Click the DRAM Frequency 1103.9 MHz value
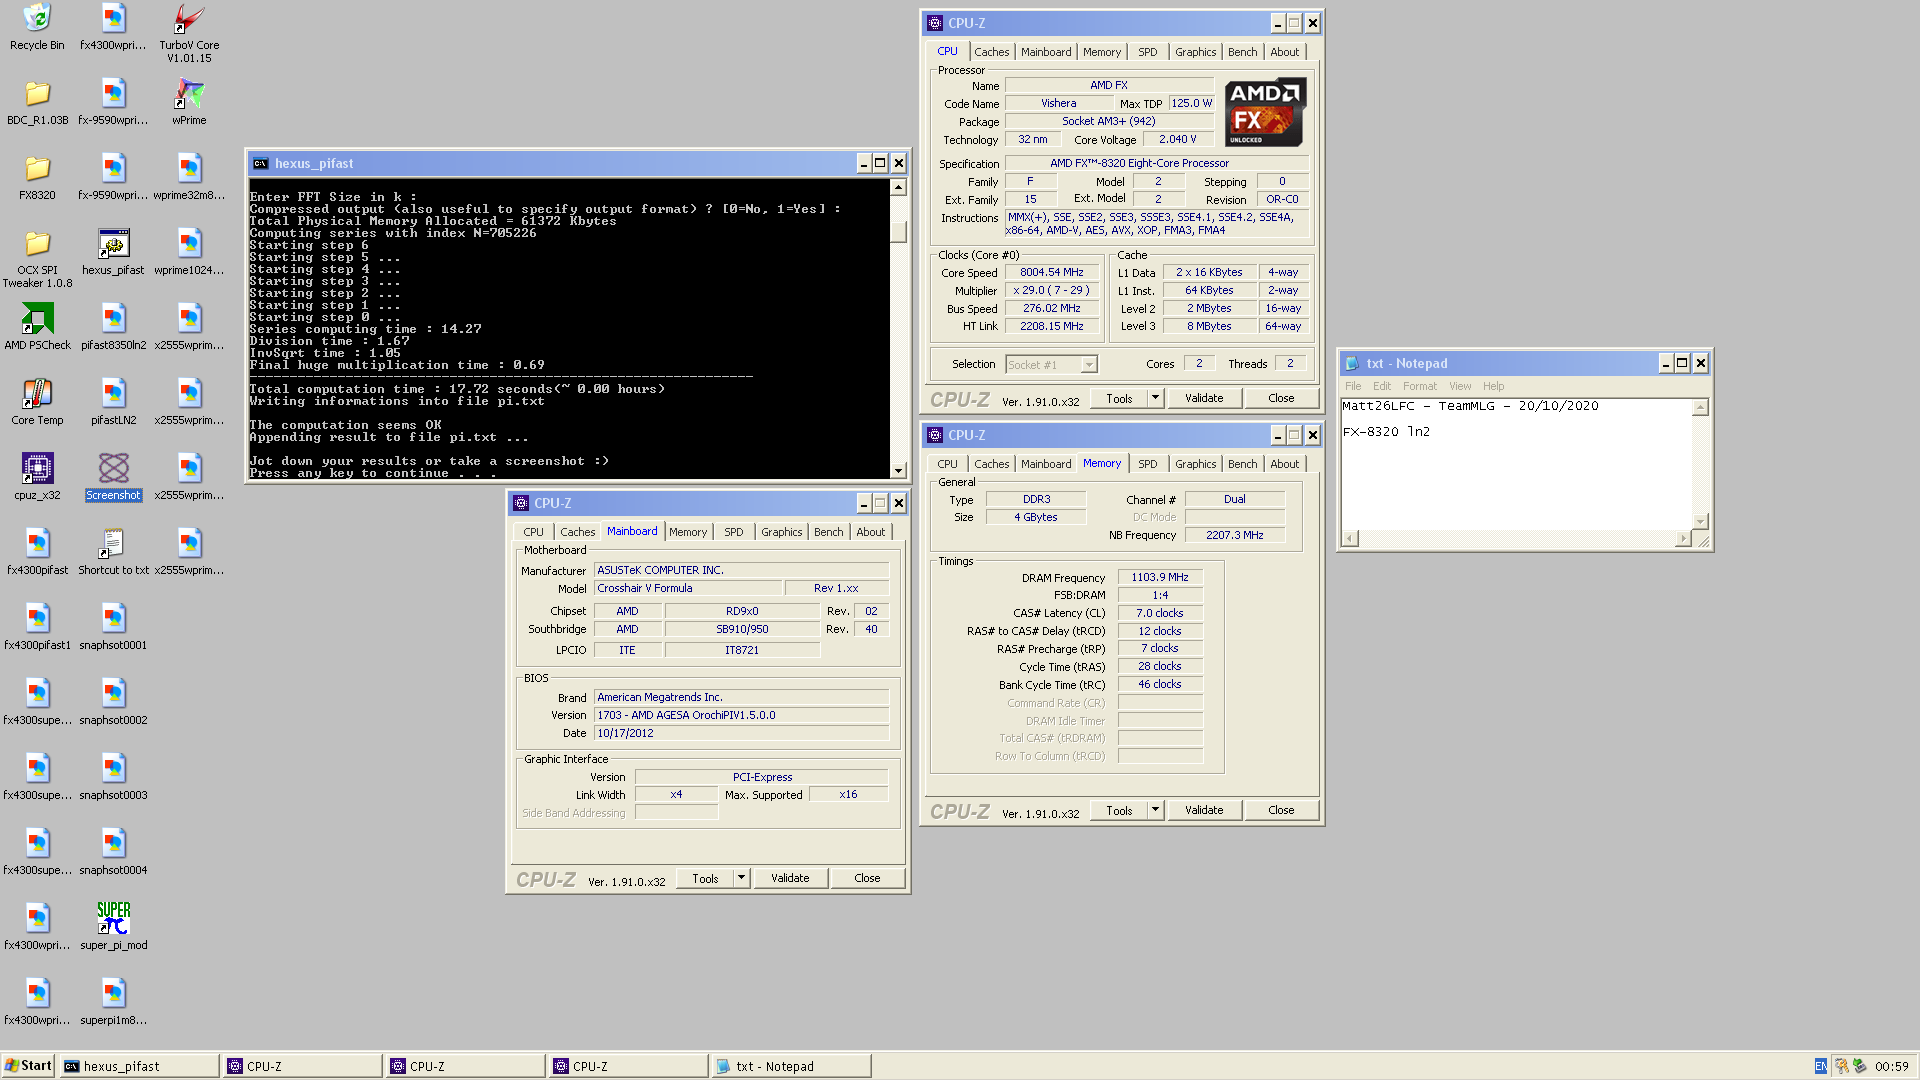The width and height of the screenshot is (1920, 1080). tap(1160, 577)
